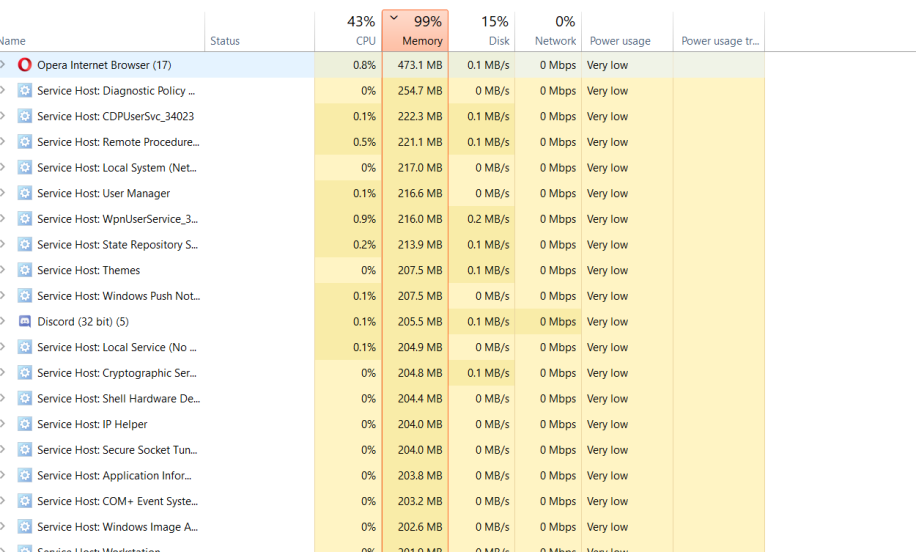
Task: Select the Service Host: COM+ Event Syste row name
Action: pos(117,501)
